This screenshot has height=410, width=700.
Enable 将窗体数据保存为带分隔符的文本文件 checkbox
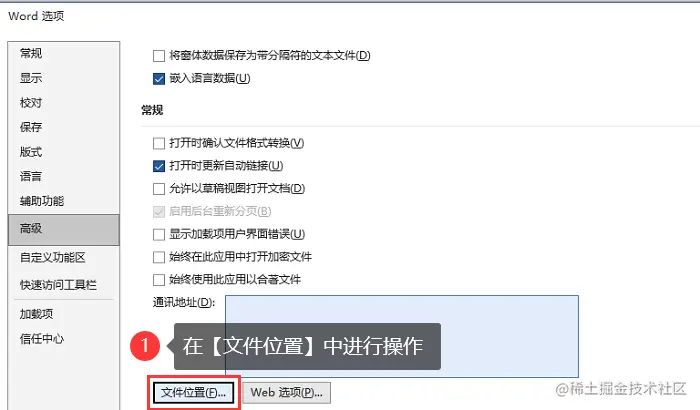[159, 56]
